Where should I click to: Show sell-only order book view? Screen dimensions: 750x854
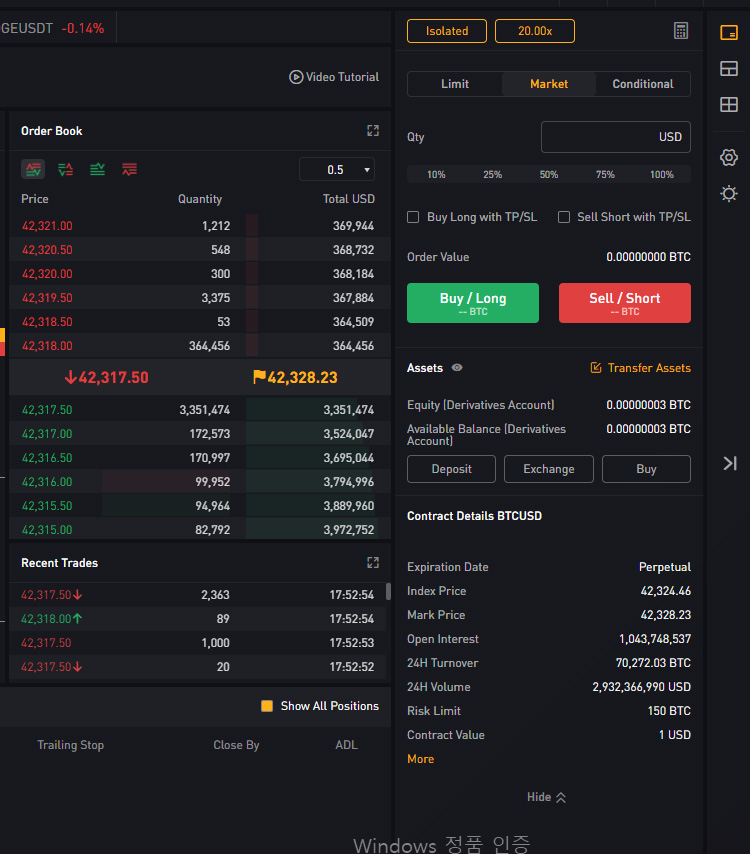(x=130, y=169)
